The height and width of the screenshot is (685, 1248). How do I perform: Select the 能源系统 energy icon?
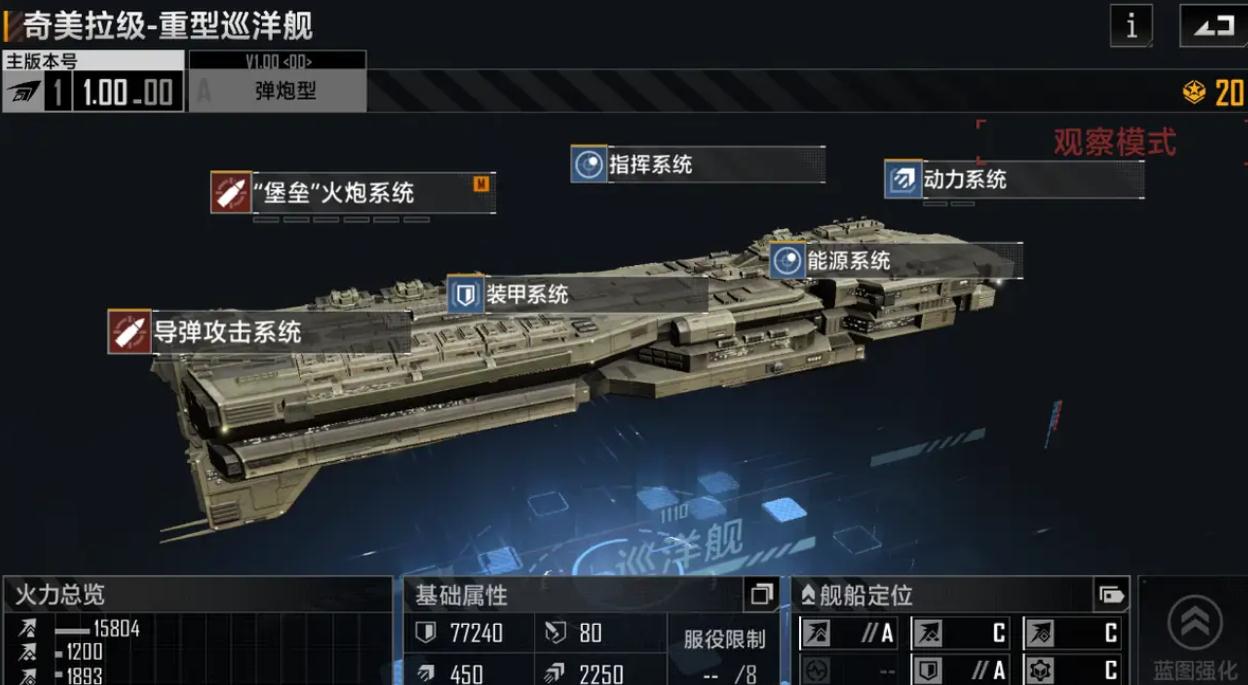788,261
